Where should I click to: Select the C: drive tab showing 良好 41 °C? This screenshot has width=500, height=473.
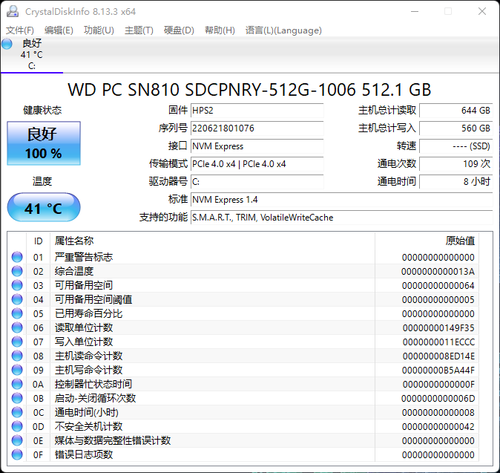(32, 55)
